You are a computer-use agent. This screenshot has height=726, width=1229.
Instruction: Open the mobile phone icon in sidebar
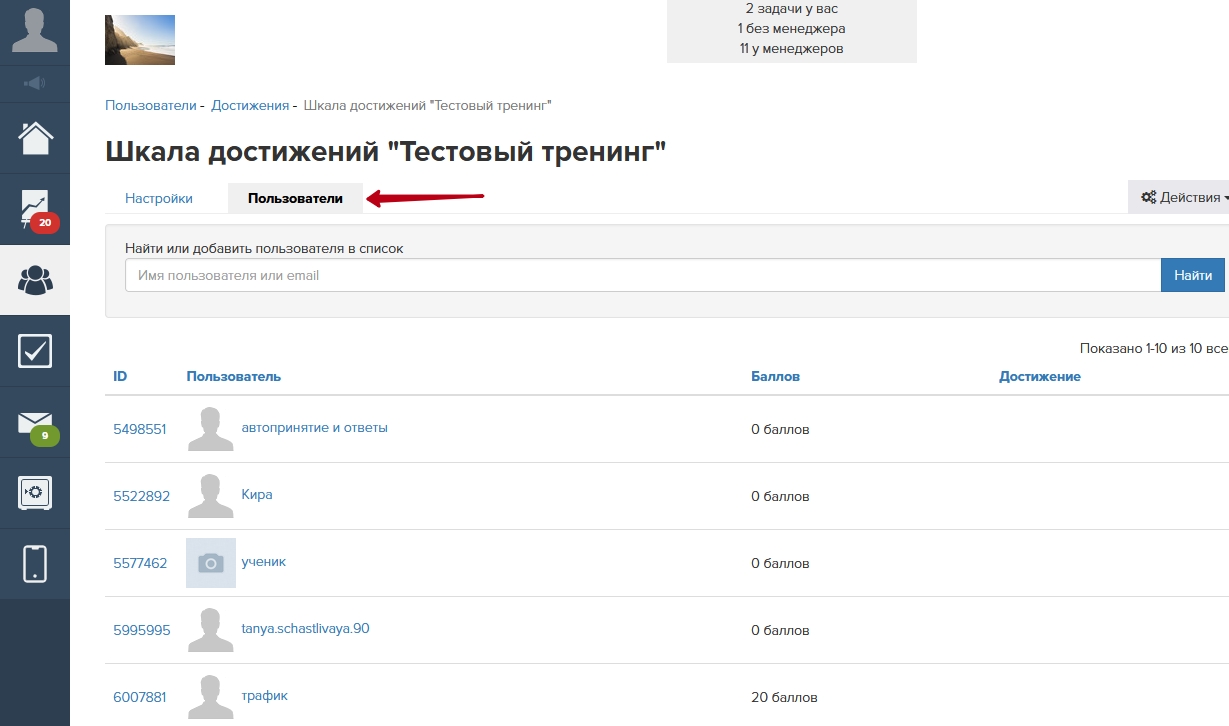click(35, 564)
